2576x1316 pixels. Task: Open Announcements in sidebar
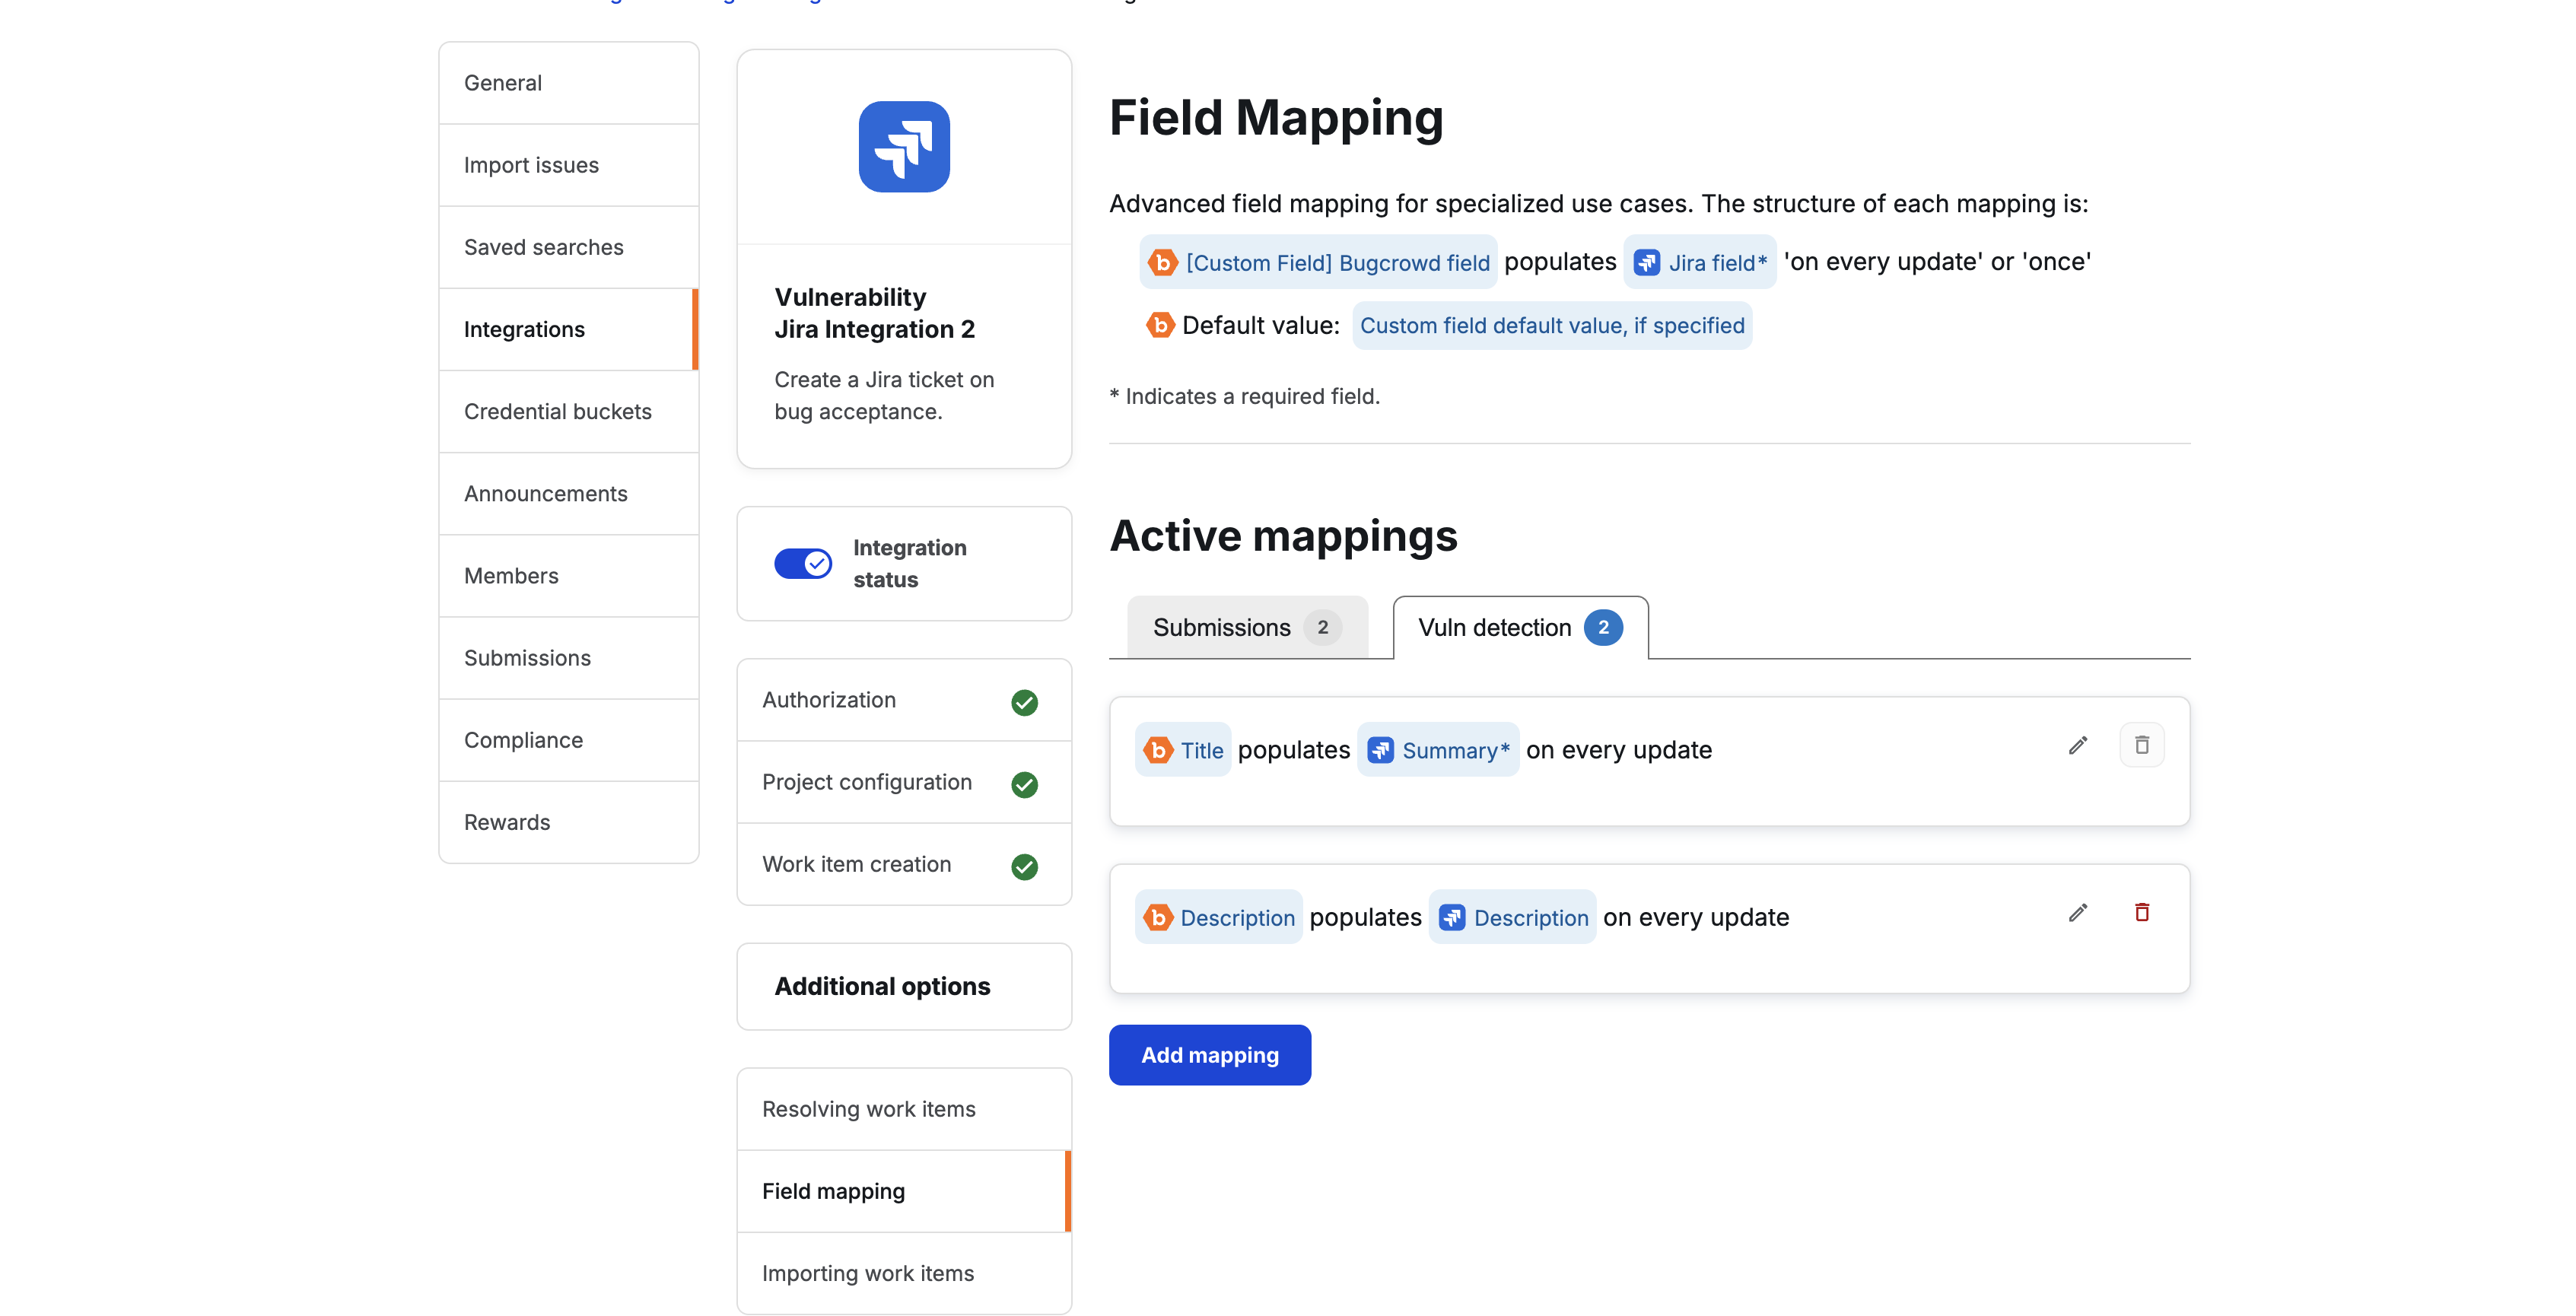568,493
